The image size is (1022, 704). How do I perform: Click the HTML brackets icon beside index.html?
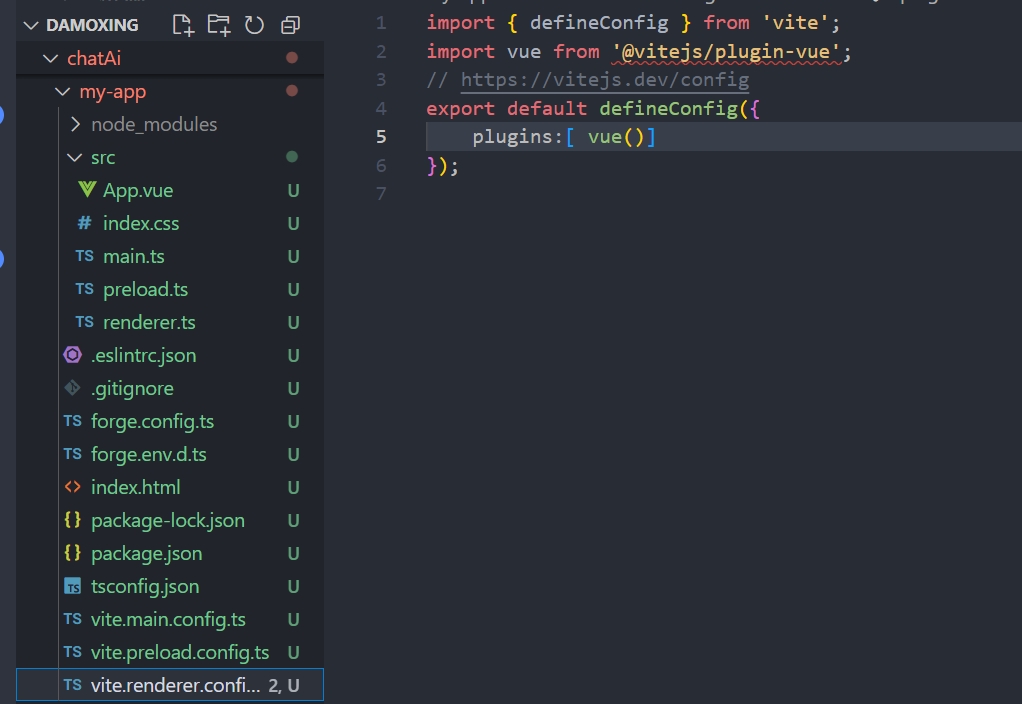(x=72, y=487)
